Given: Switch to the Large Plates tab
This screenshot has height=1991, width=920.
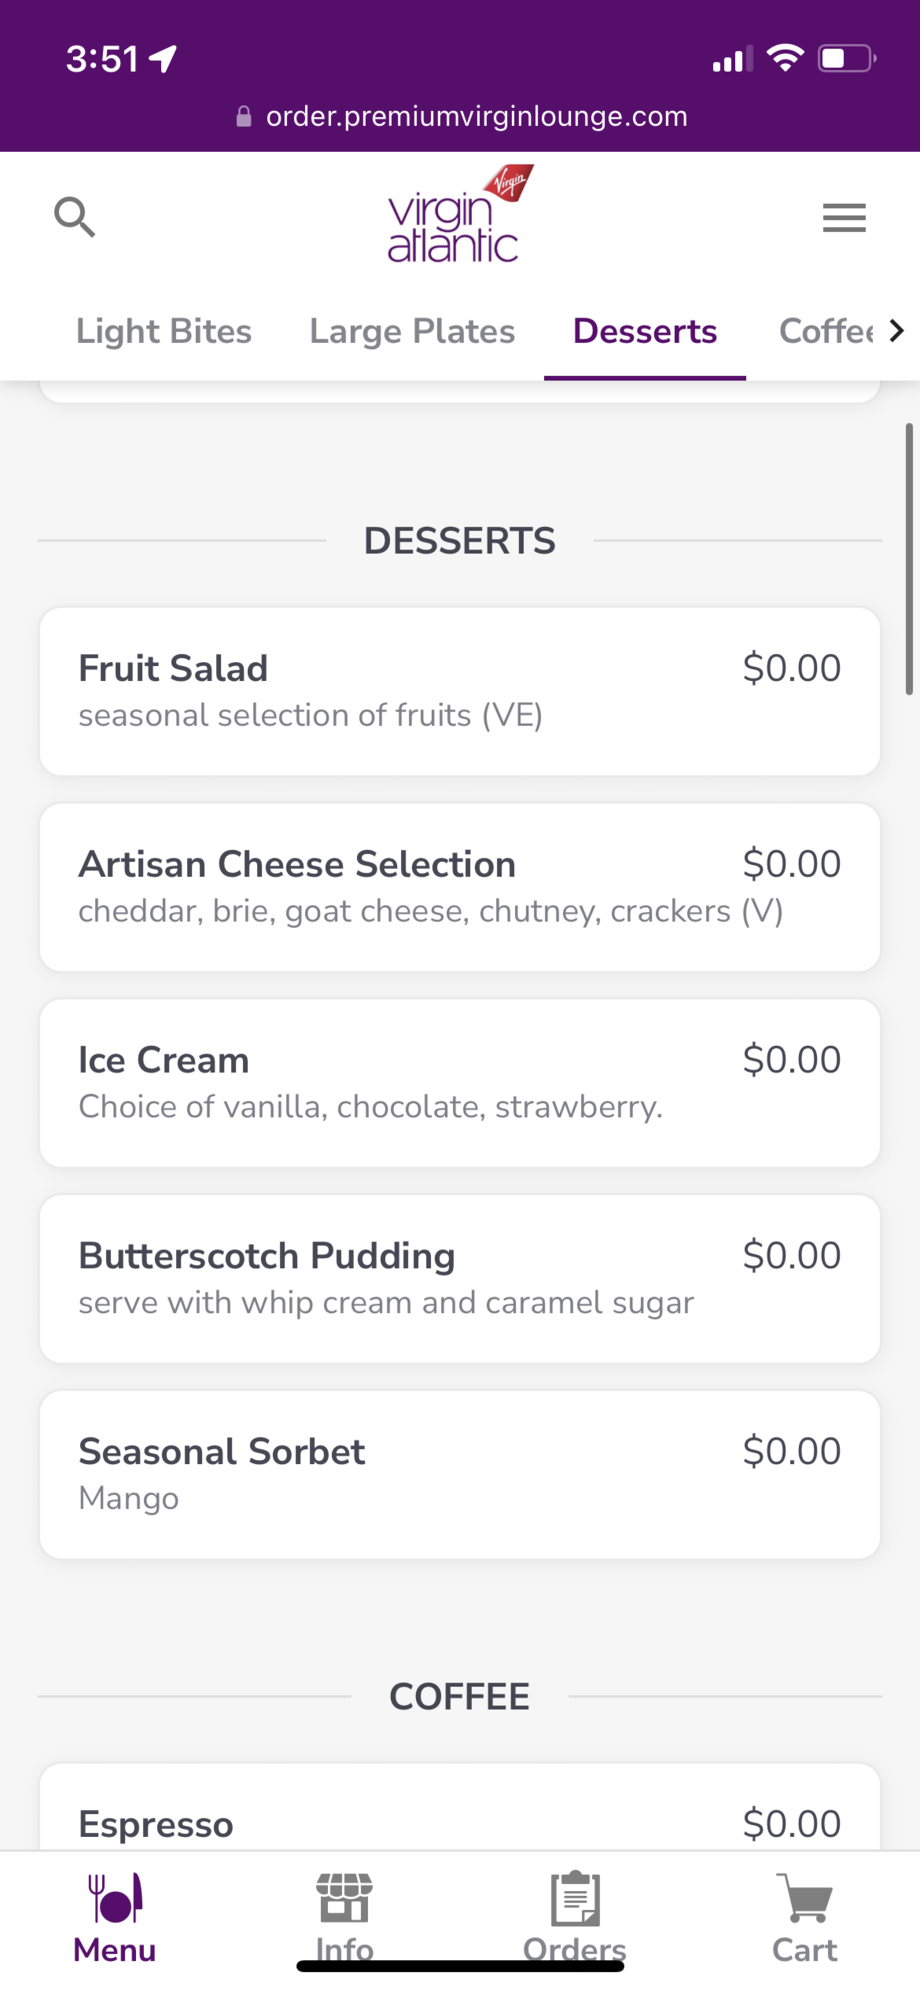Looking at the screenshot, I should (x=412, y=331).
